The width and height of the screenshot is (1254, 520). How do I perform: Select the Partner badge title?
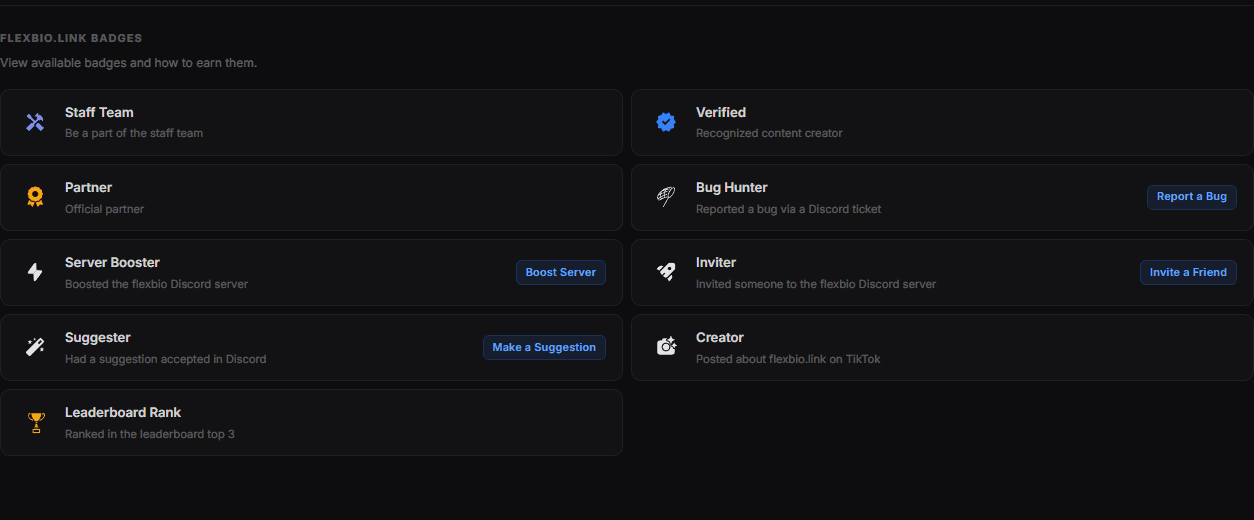(x=88, y=187)
